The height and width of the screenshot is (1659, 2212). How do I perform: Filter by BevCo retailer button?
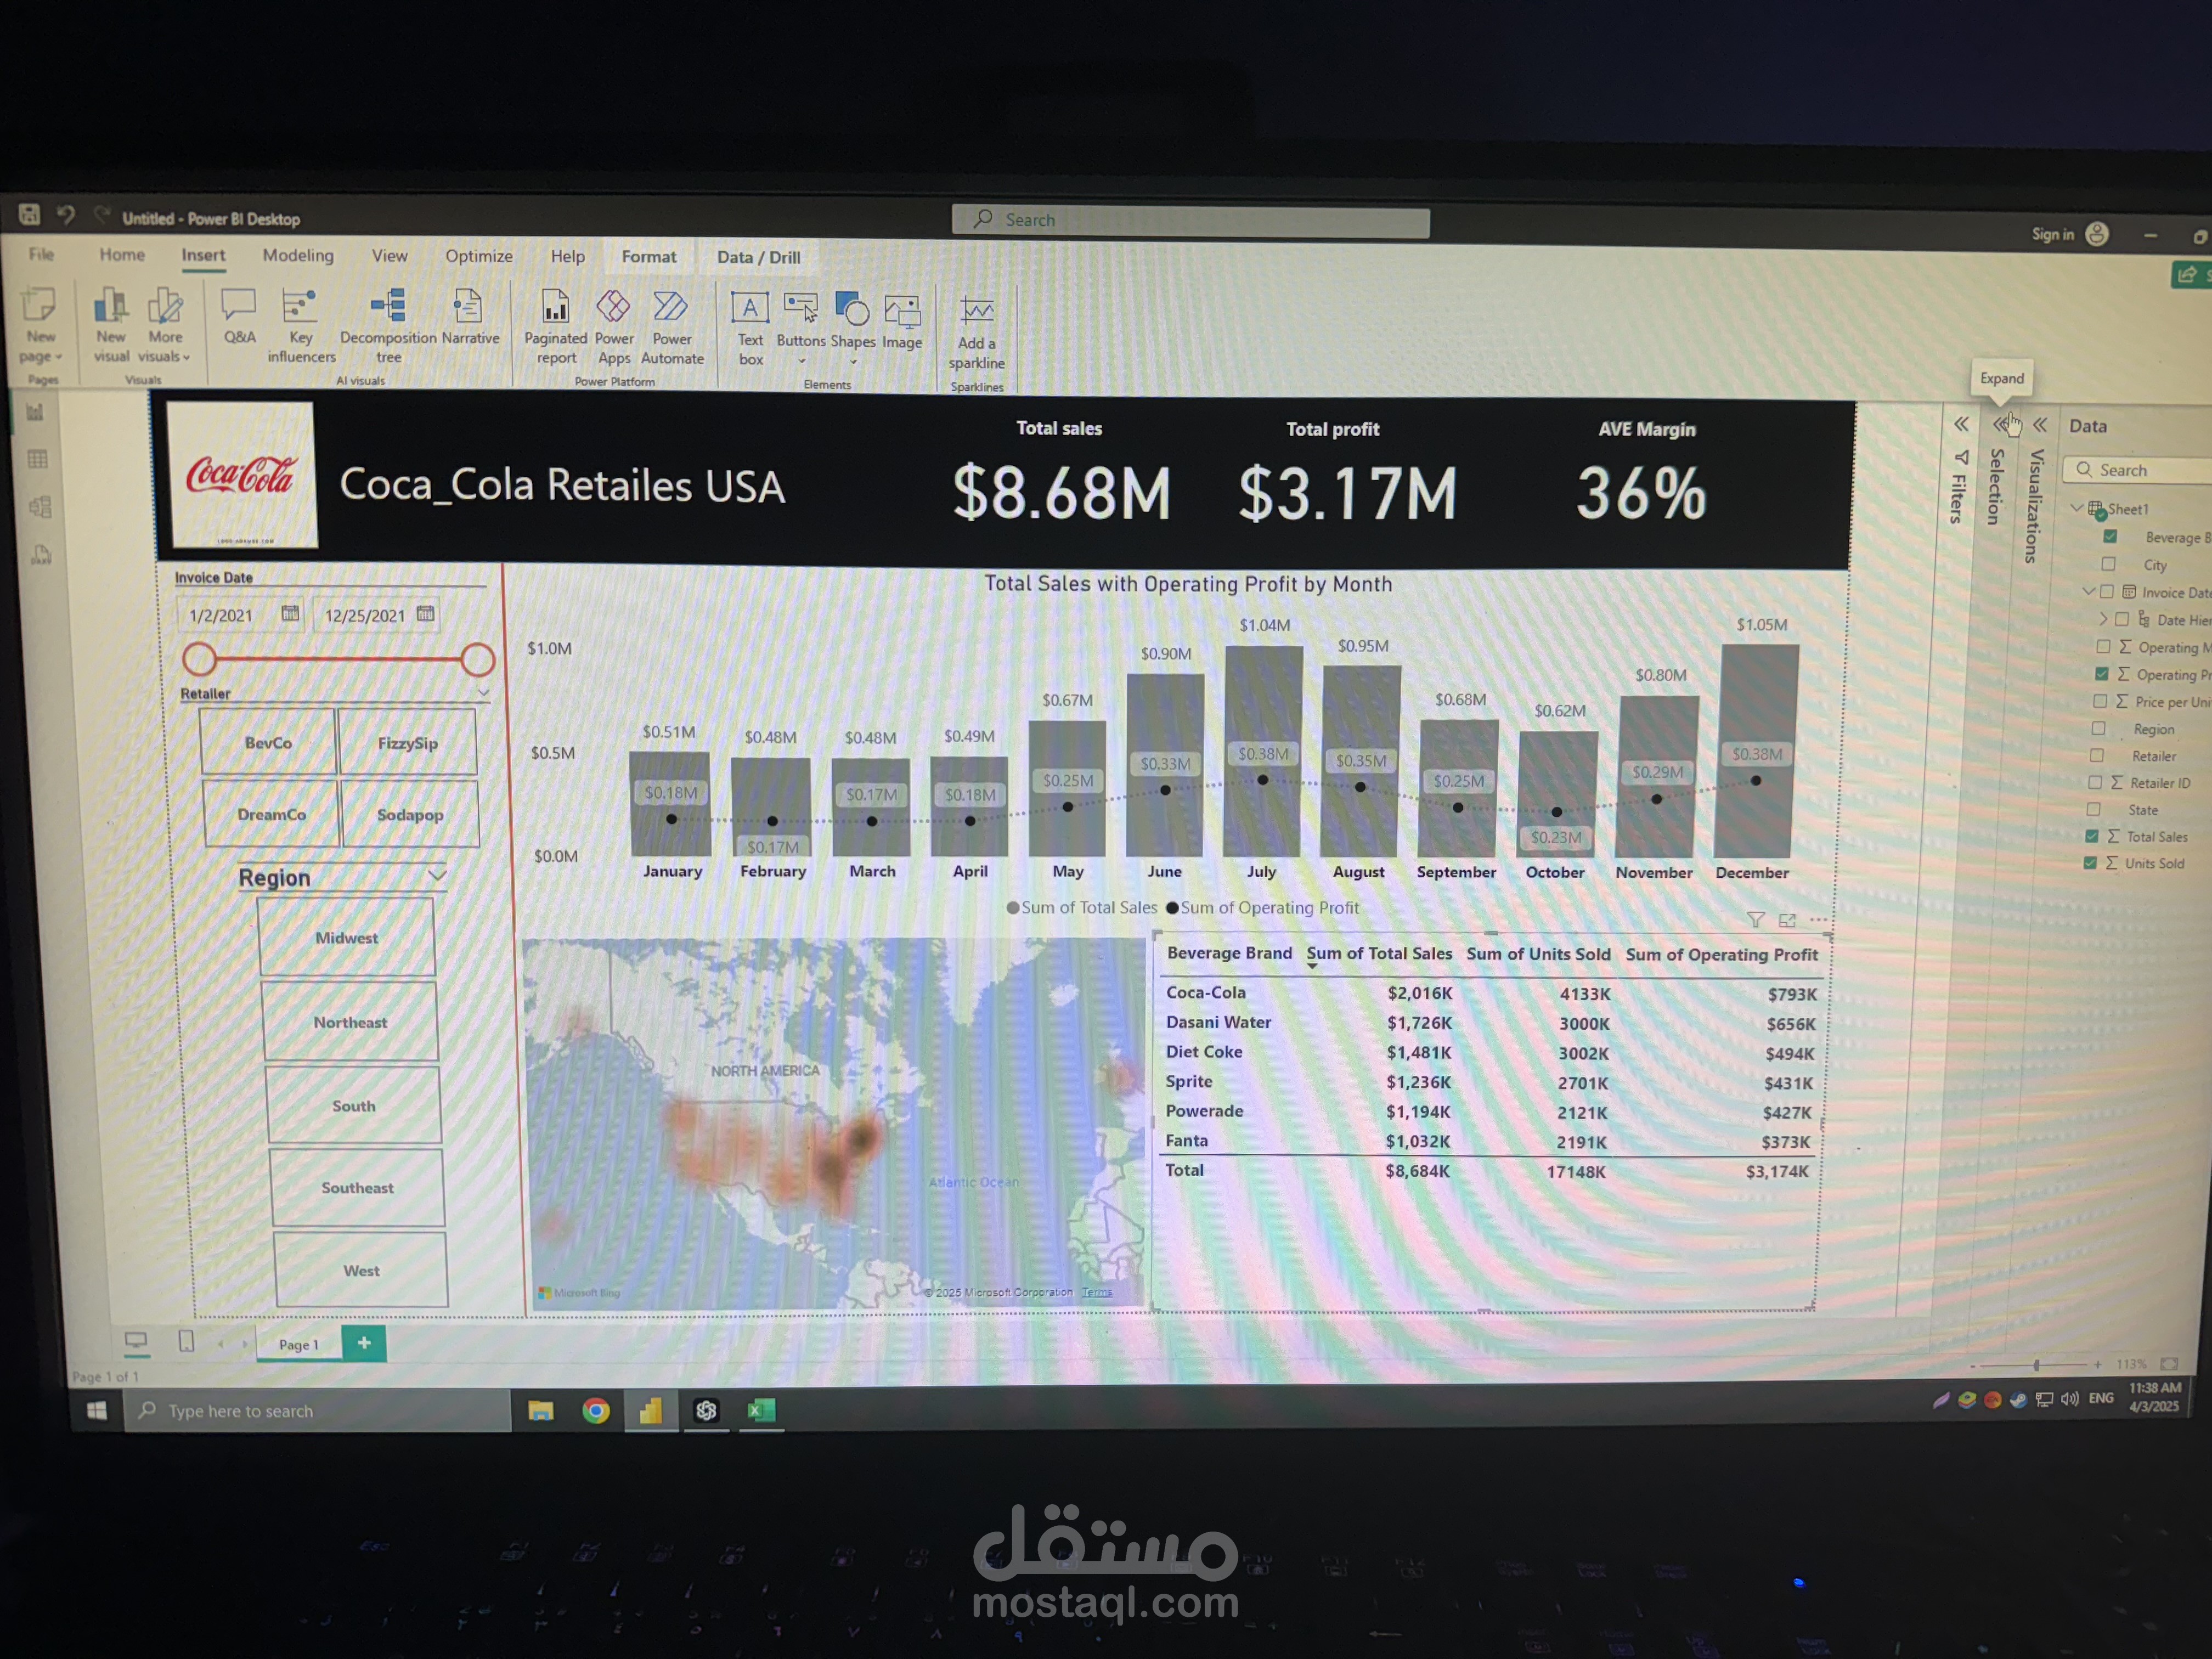point(268,742)
